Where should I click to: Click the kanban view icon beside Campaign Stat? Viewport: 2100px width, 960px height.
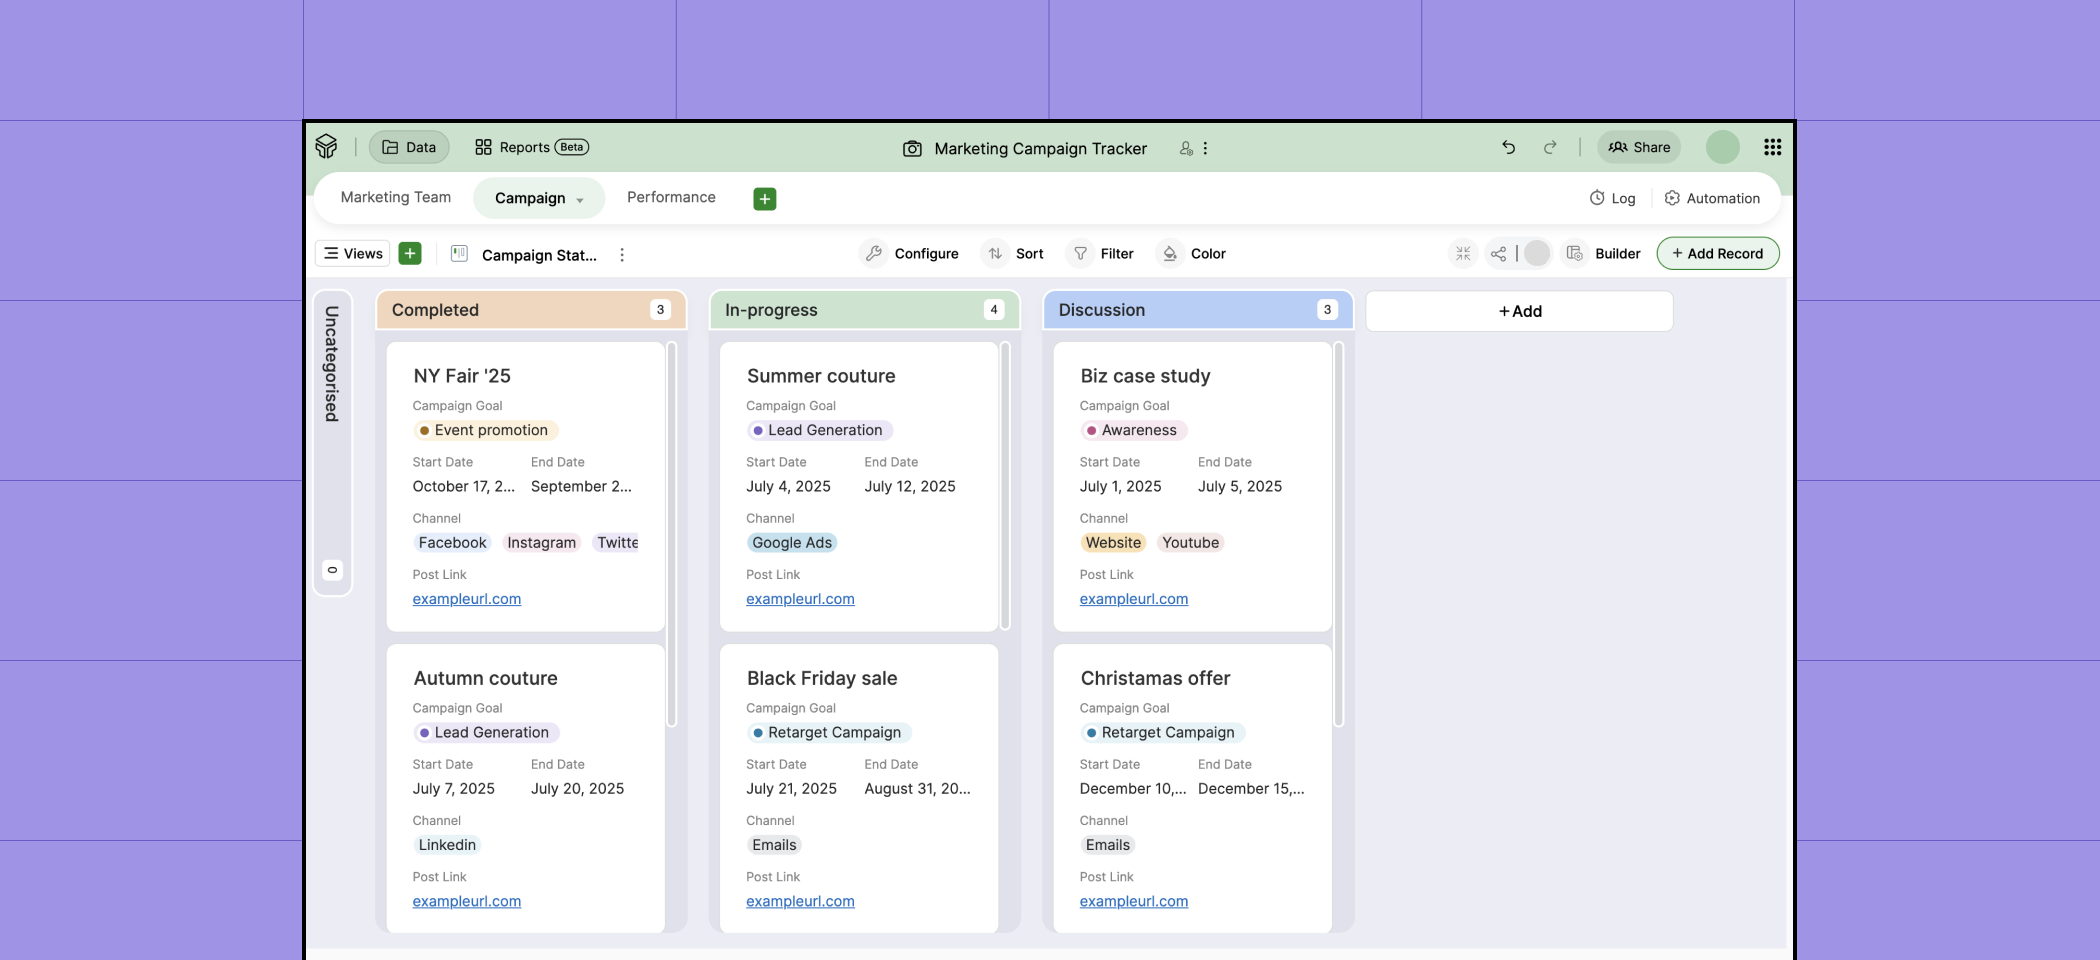[x=459, y=254]
